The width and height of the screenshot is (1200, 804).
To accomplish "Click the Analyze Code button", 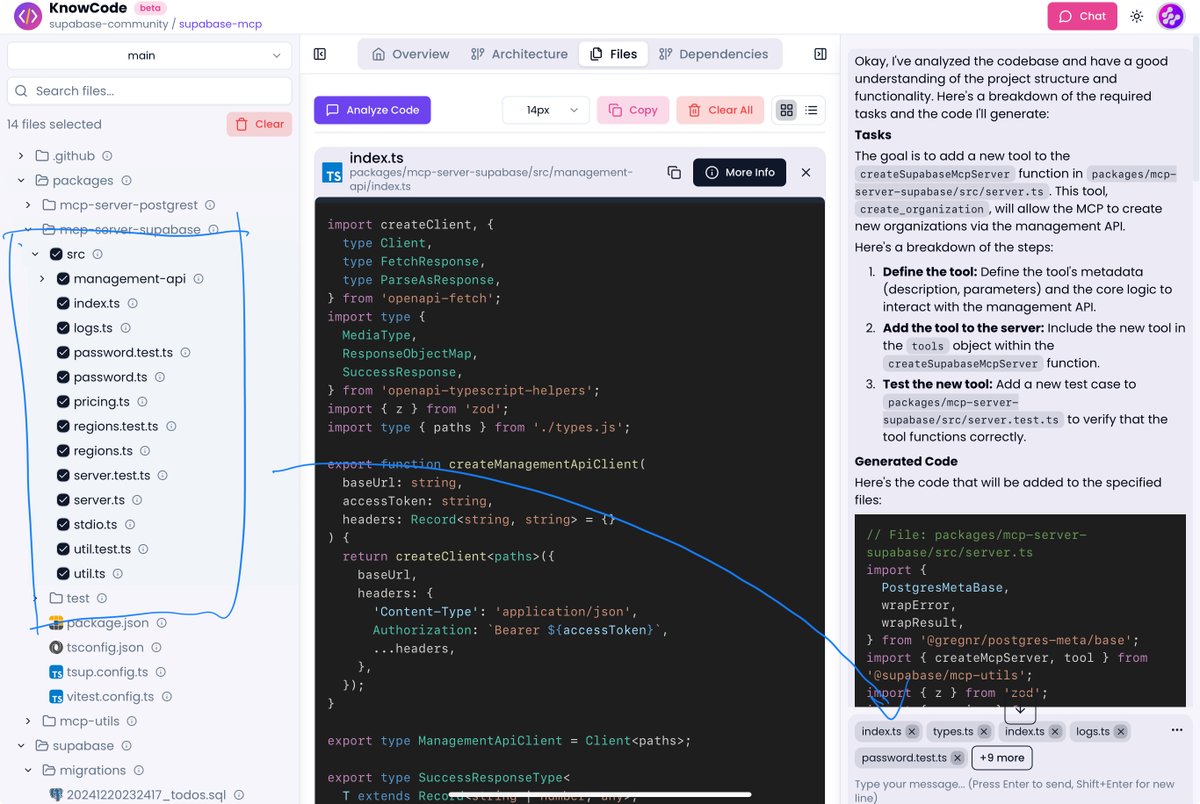I will point(372,110).
